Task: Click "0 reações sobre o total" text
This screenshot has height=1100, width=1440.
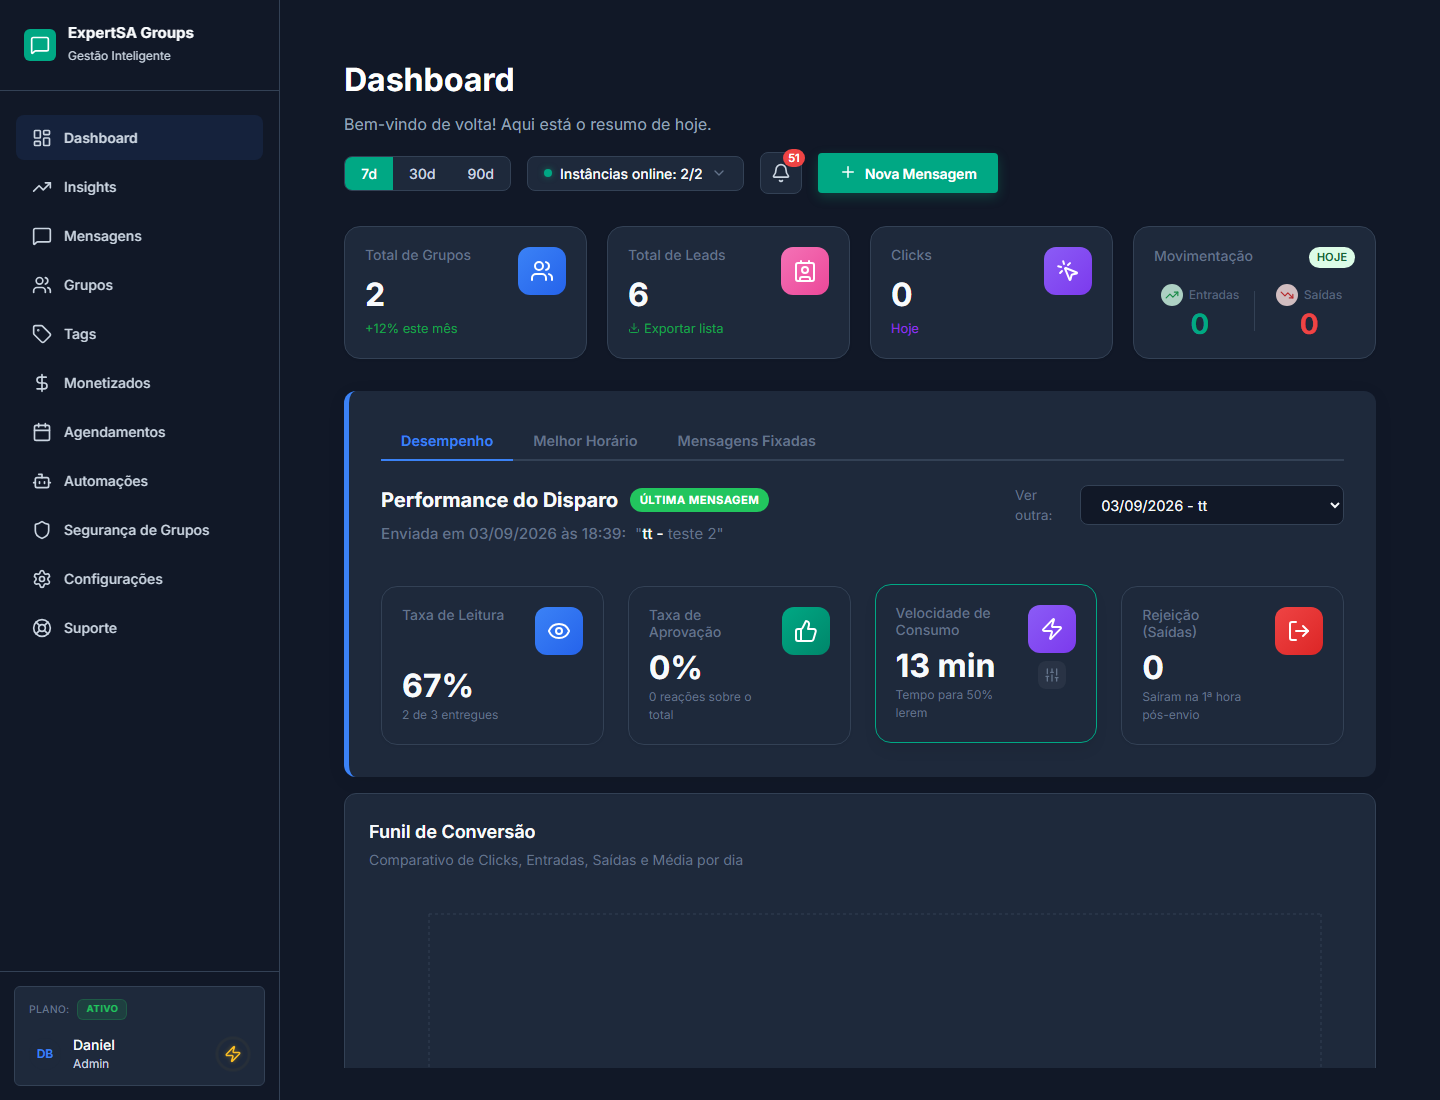Action: pyautogui.click(x=700, y=706)
